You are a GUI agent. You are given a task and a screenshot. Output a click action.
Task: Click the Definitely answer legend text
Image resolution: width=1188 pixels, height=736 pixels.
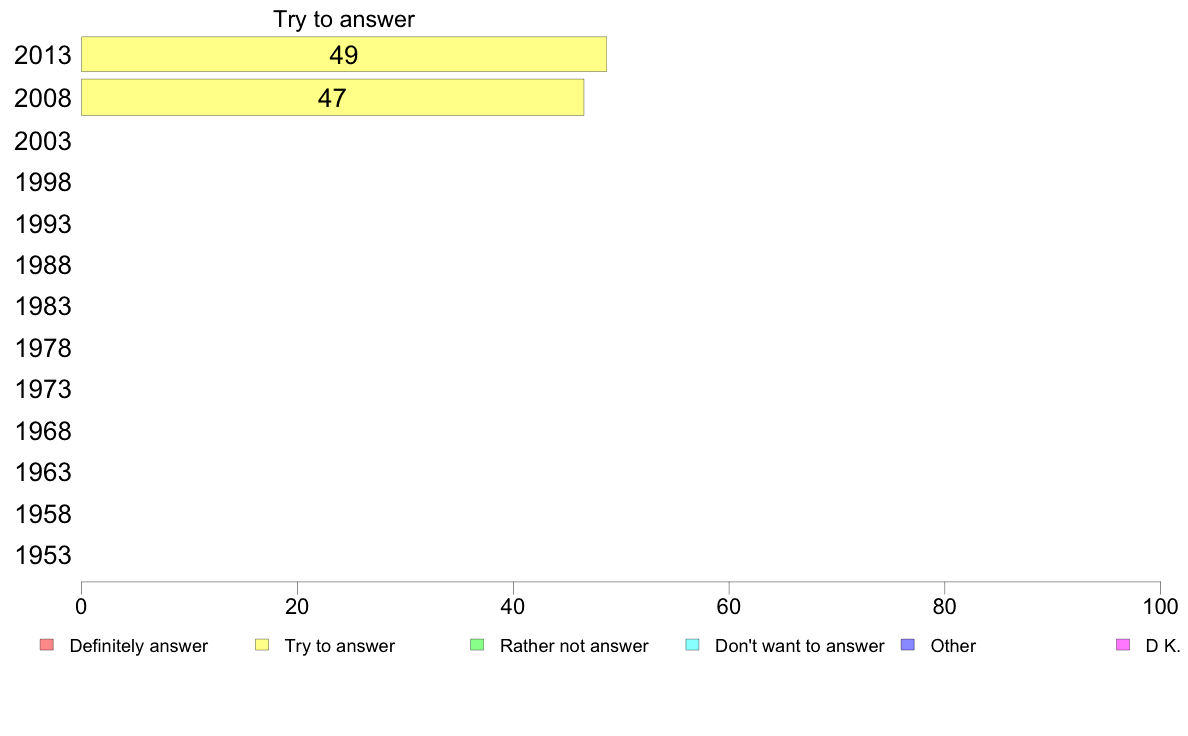(139, 646)
